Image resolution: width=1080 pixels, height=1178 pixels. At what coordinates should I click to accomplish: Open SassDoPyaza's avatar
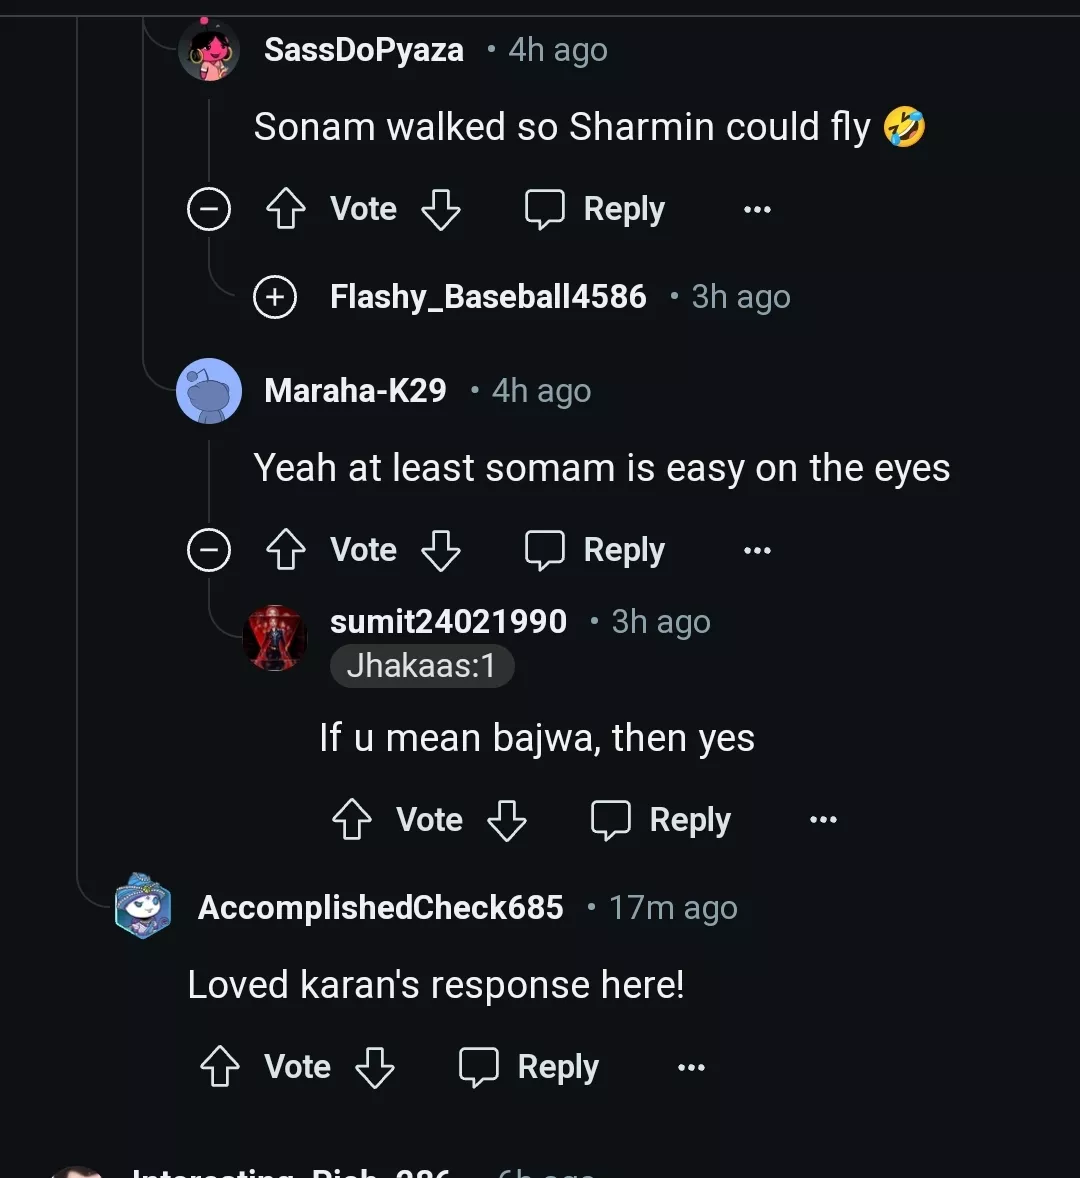coord(209,49)
